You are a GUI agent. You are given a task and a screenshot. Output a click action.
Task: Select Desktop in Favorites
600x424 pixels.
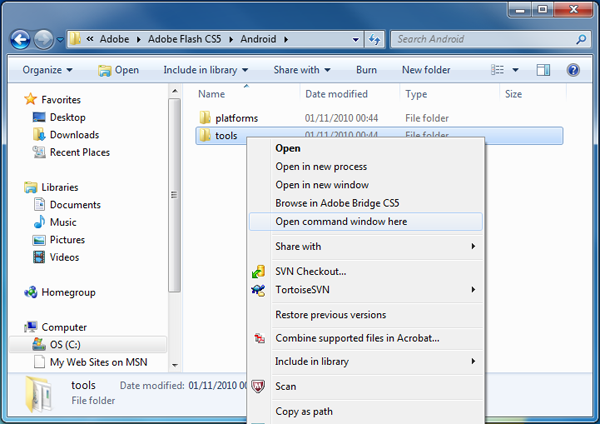pyautogui.click(x=59, y=117)
